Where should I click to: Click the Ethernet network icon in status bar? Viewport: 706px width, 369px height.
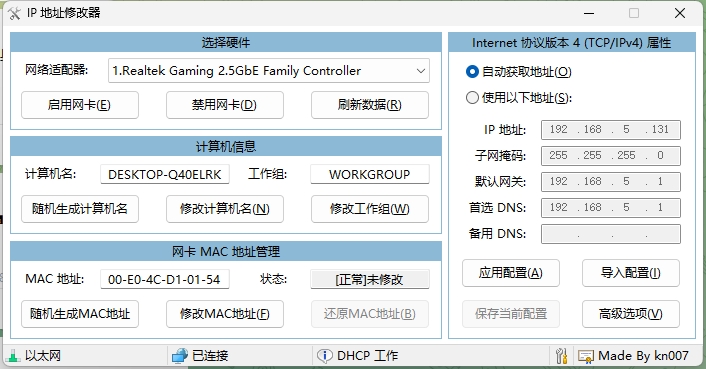13,356
